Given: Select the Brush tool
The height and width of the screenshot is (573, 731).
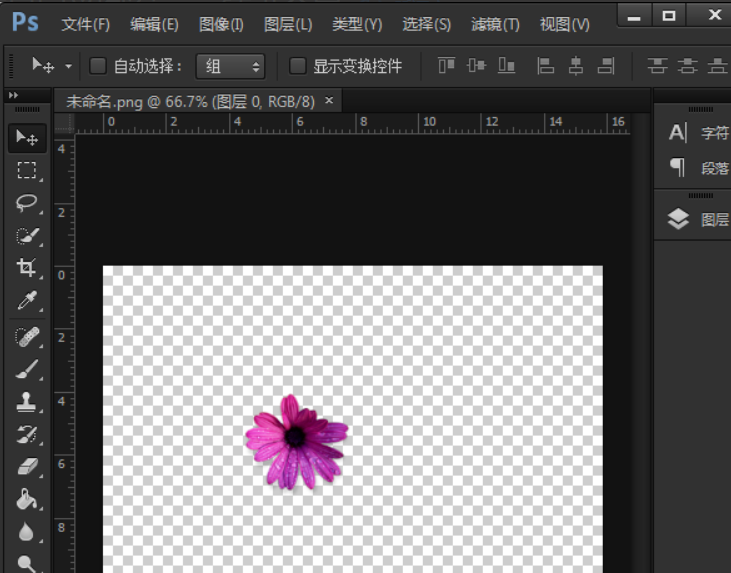Looking at the screenshot, I should click(x=27, y=369).
